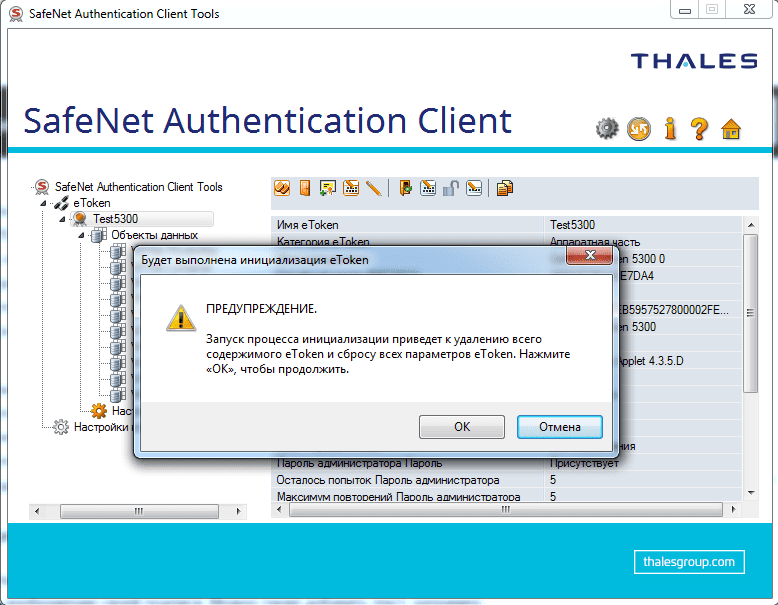The height and width of the screenshot is (605, 778).
Task: Select the Настройки tree item
Action: [101, 427]
